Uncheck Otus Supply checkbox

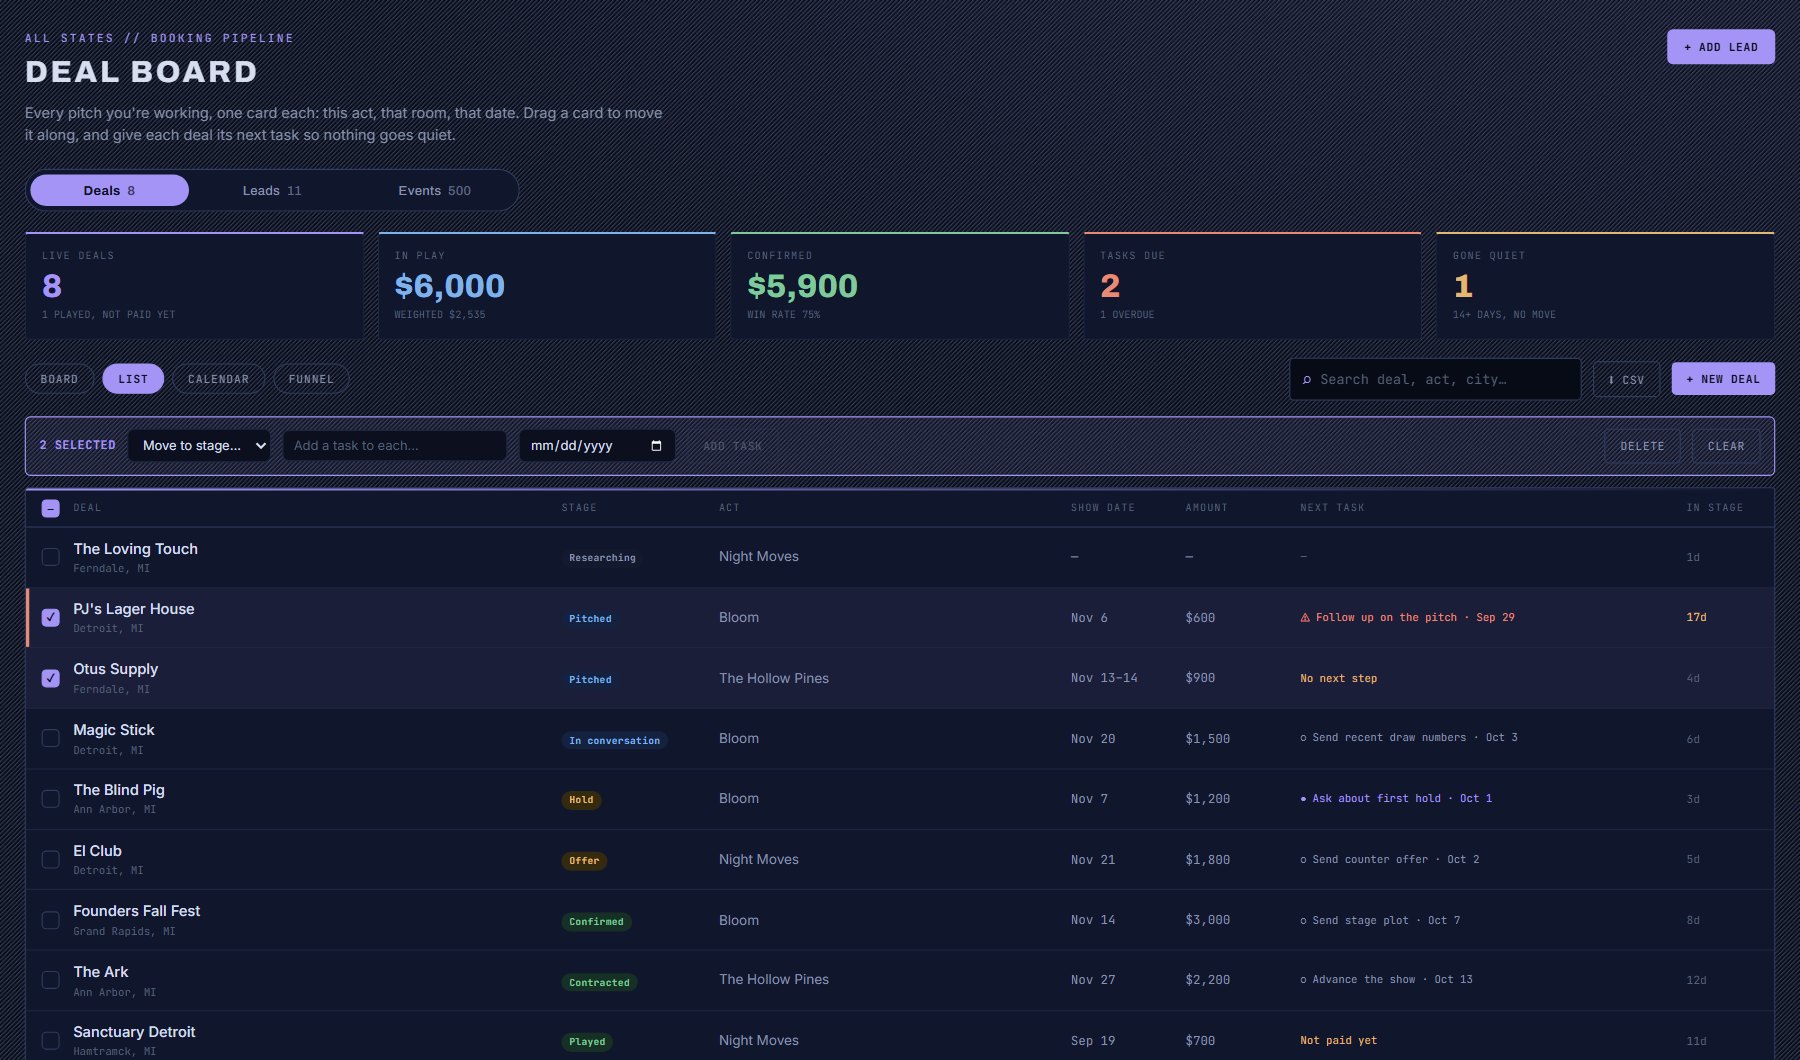pyautogui.click(x=51, y=678)
